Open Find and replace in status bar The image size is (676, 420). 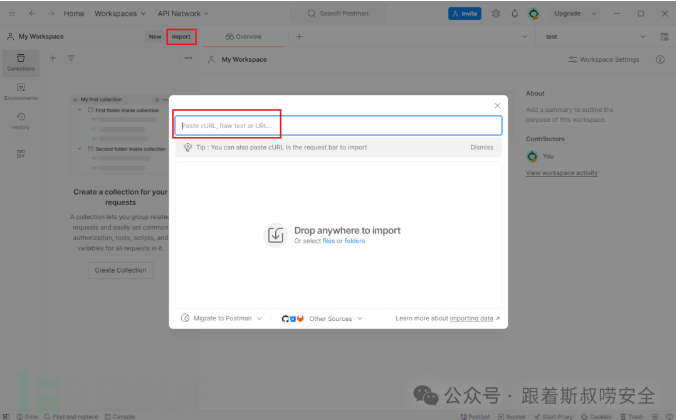point(71,417)
